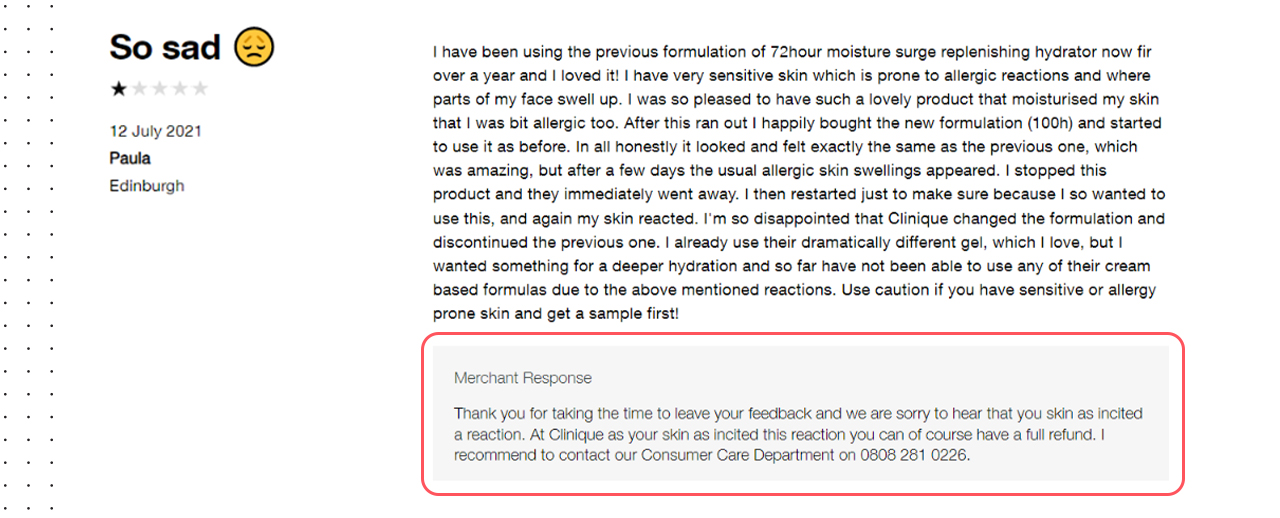Viewport: 1280px width, 518px height.
Task: Select the fourth empty rating star
Action: (x=179, y=89)
